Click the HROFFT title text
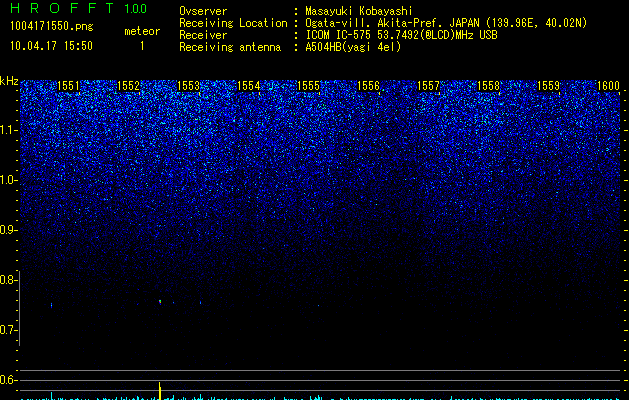Viewport: 629px width, 400px height. tap(62, 8)
